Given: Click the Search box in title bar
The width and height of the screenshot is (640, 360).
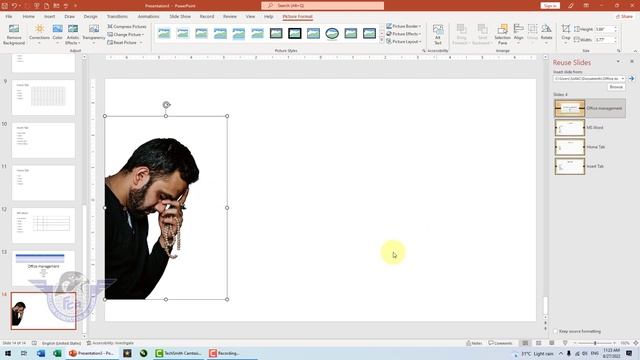Looking at the screenshot, I should 322,6.
